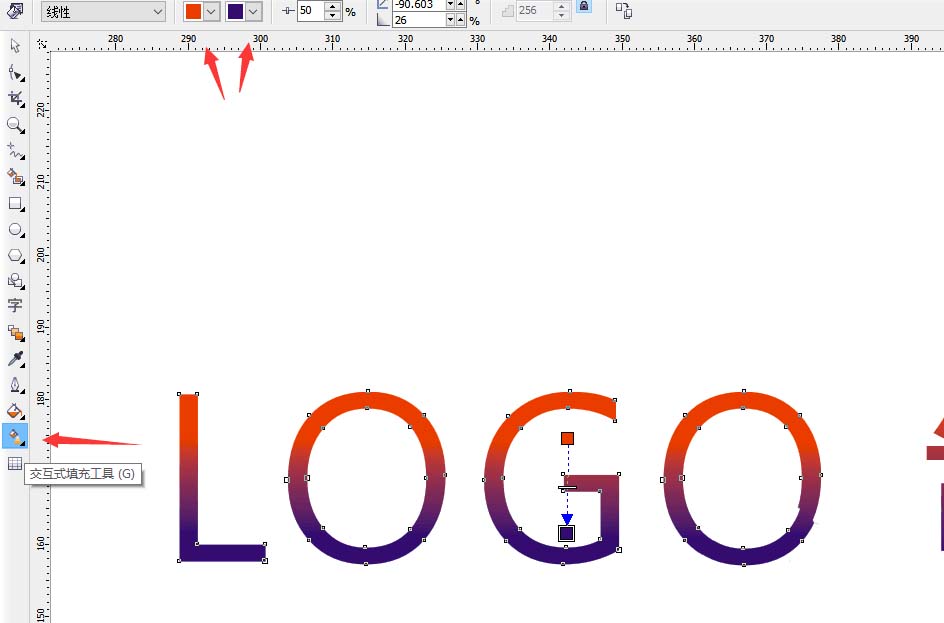Image resolution: width=944 pixels, height=623 pixels.
Task: Open the orange start color dropdown
Action: [210, 11]
